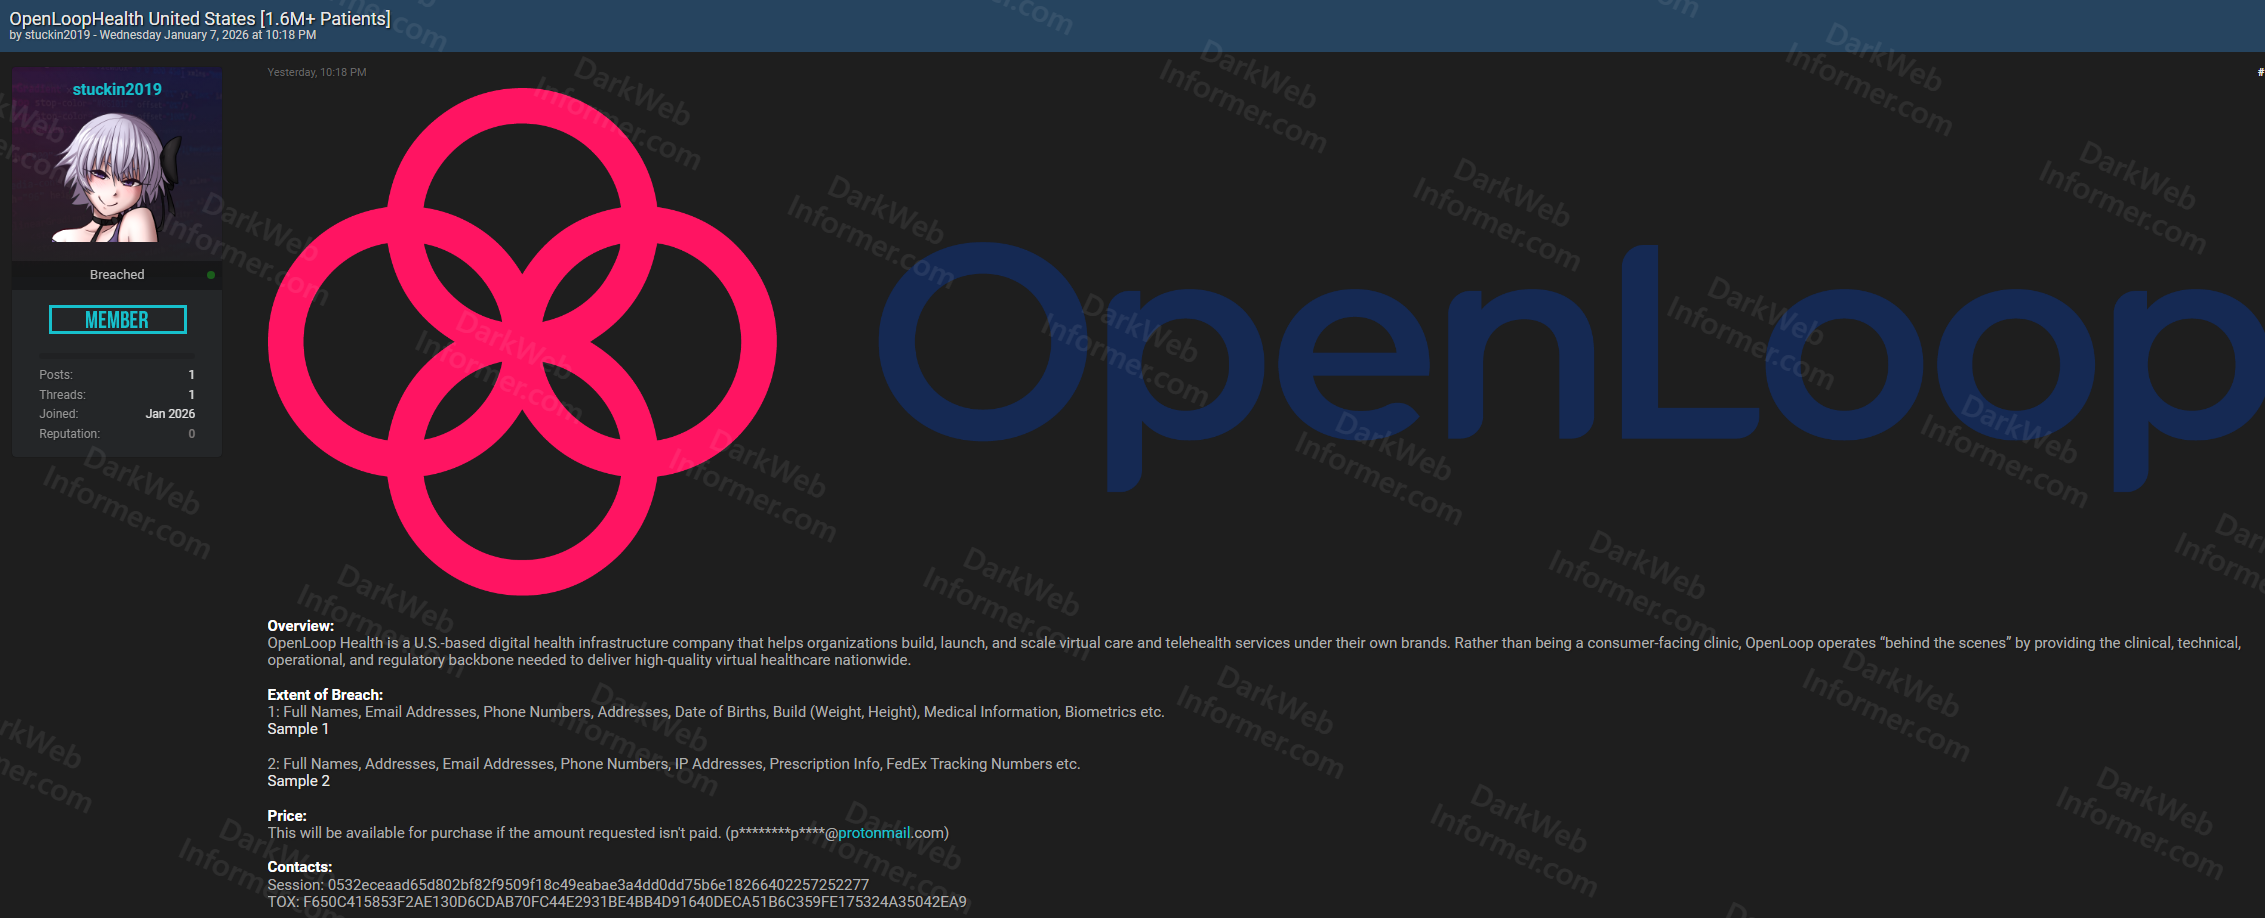Viewport: 2265px width, 918px height.
Task: Click the protonmail email link
Action: pos(874,833)
